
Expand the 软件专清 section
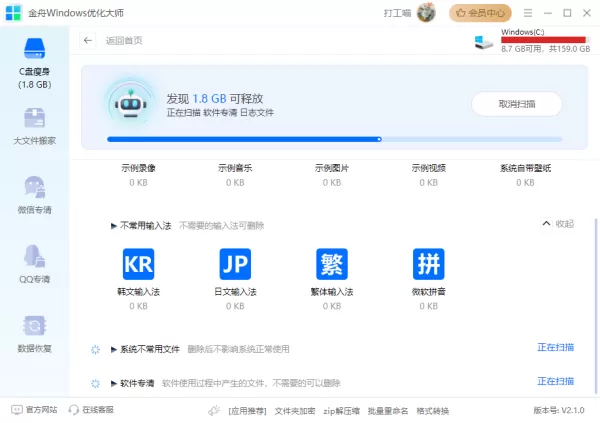[x=114, y=383]
